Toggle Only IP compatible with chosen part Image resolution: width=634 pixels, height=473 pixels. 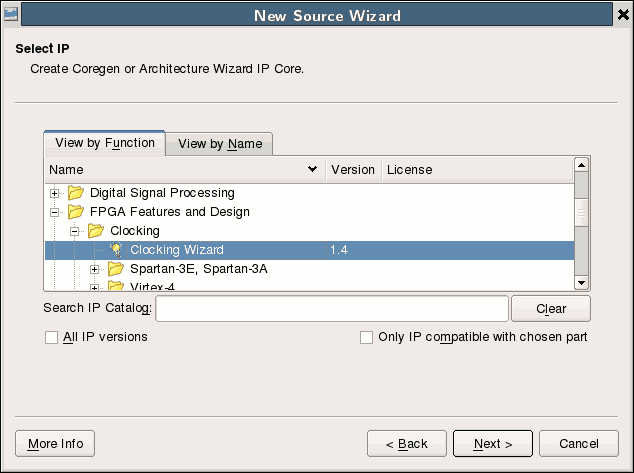click(367, 338)
